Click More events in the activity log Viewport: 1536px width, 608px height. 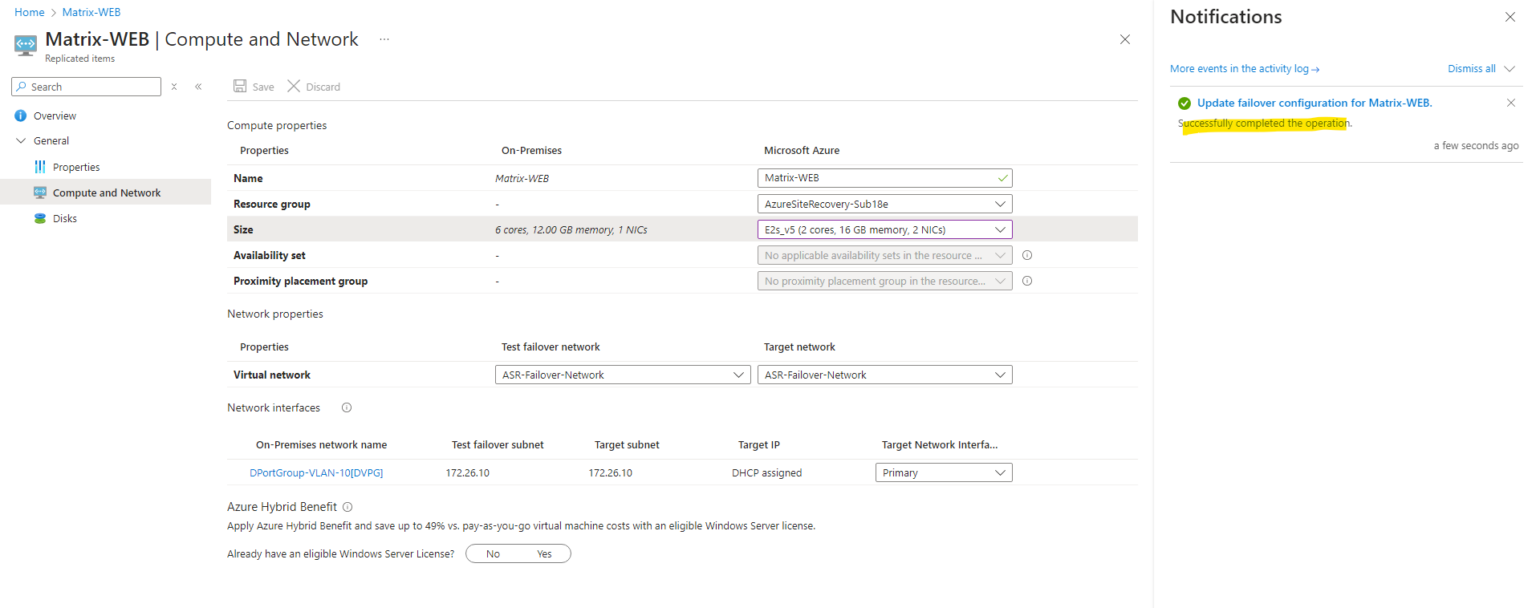[x=1243, y=68]
